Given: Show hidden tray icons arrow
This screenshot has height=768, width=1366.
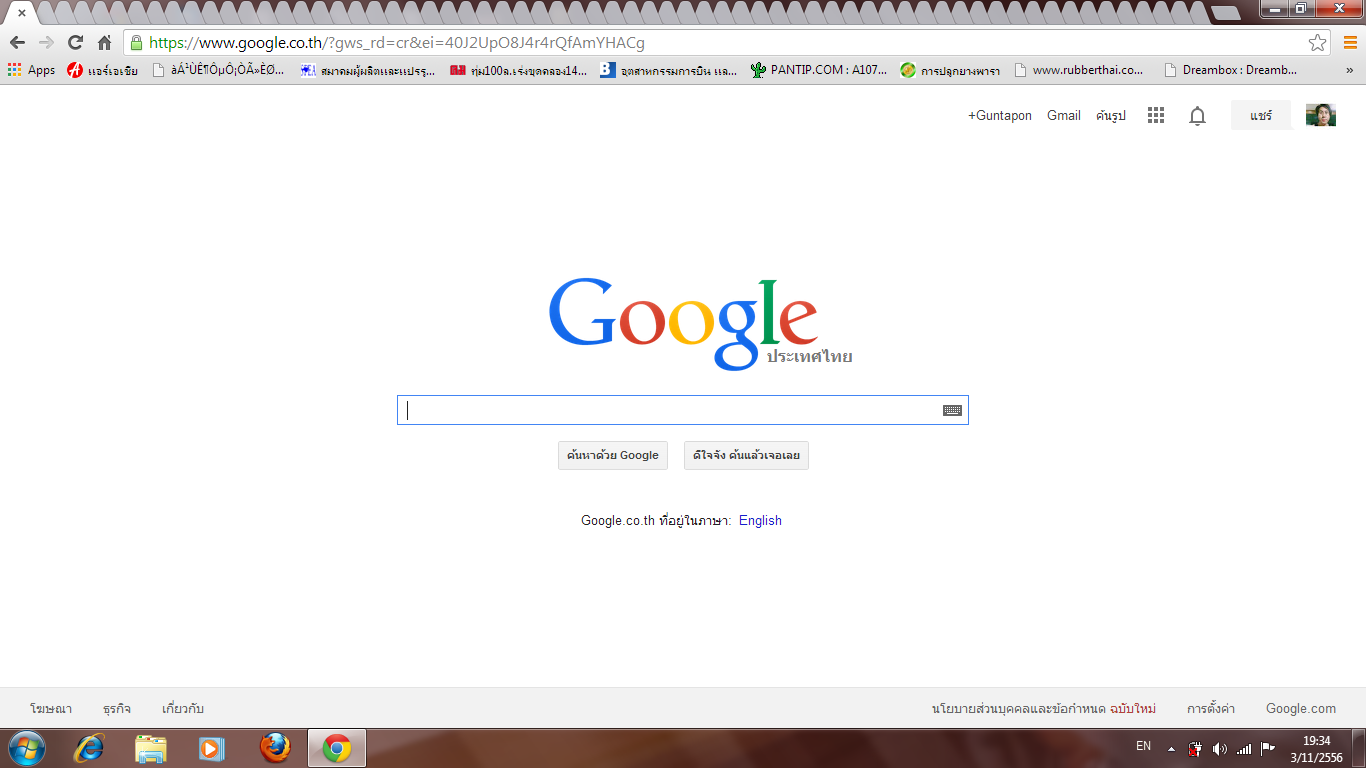Looking at the screenshot, I should pyautogui.click(x=1172, y=748).
